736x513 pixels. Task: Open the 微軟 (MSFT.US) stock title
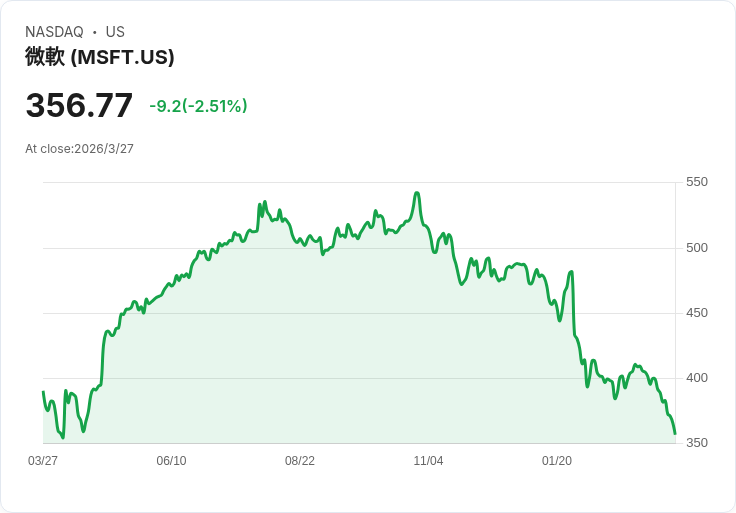100,57
